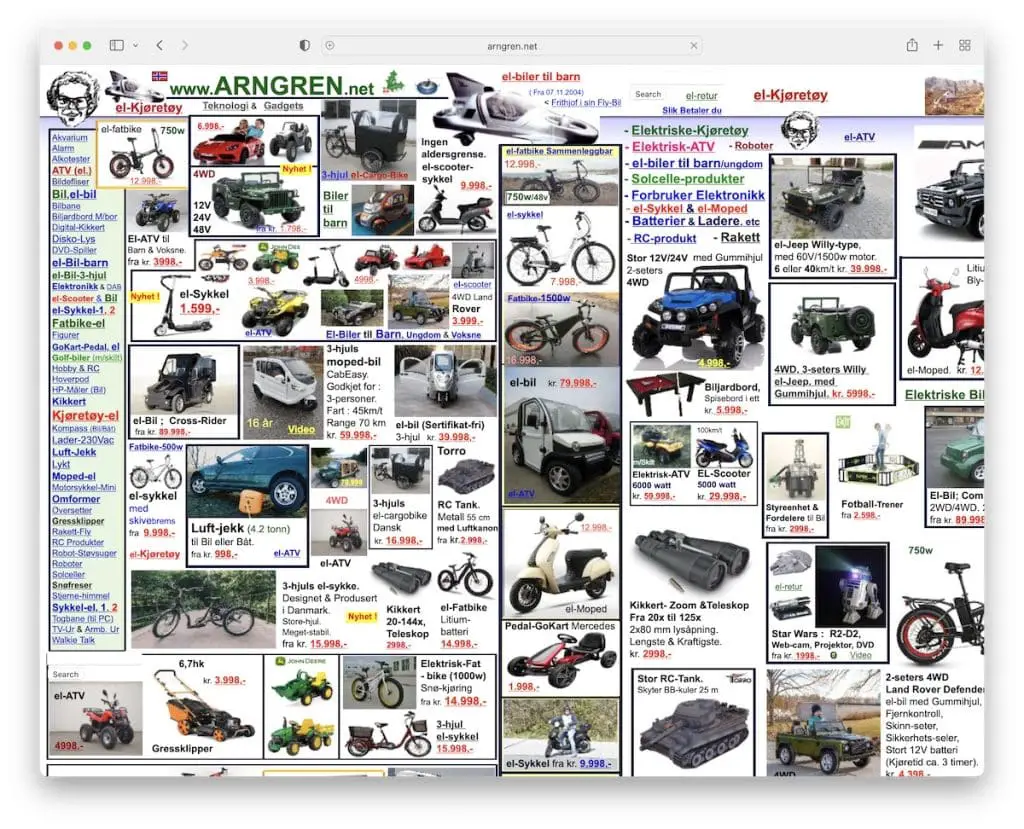
Task: Click the arngren.net address field
Action: coord(512,46)
